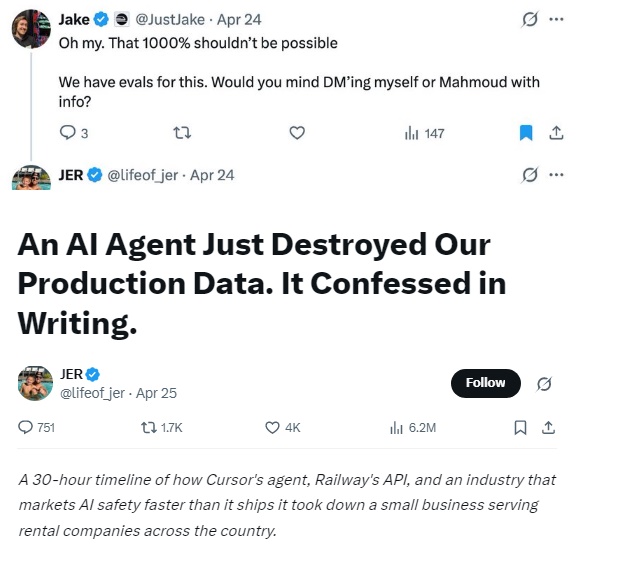Reply to Jake's tweet
This screenshot has height=561, width=638.
(x=68, y=133)
